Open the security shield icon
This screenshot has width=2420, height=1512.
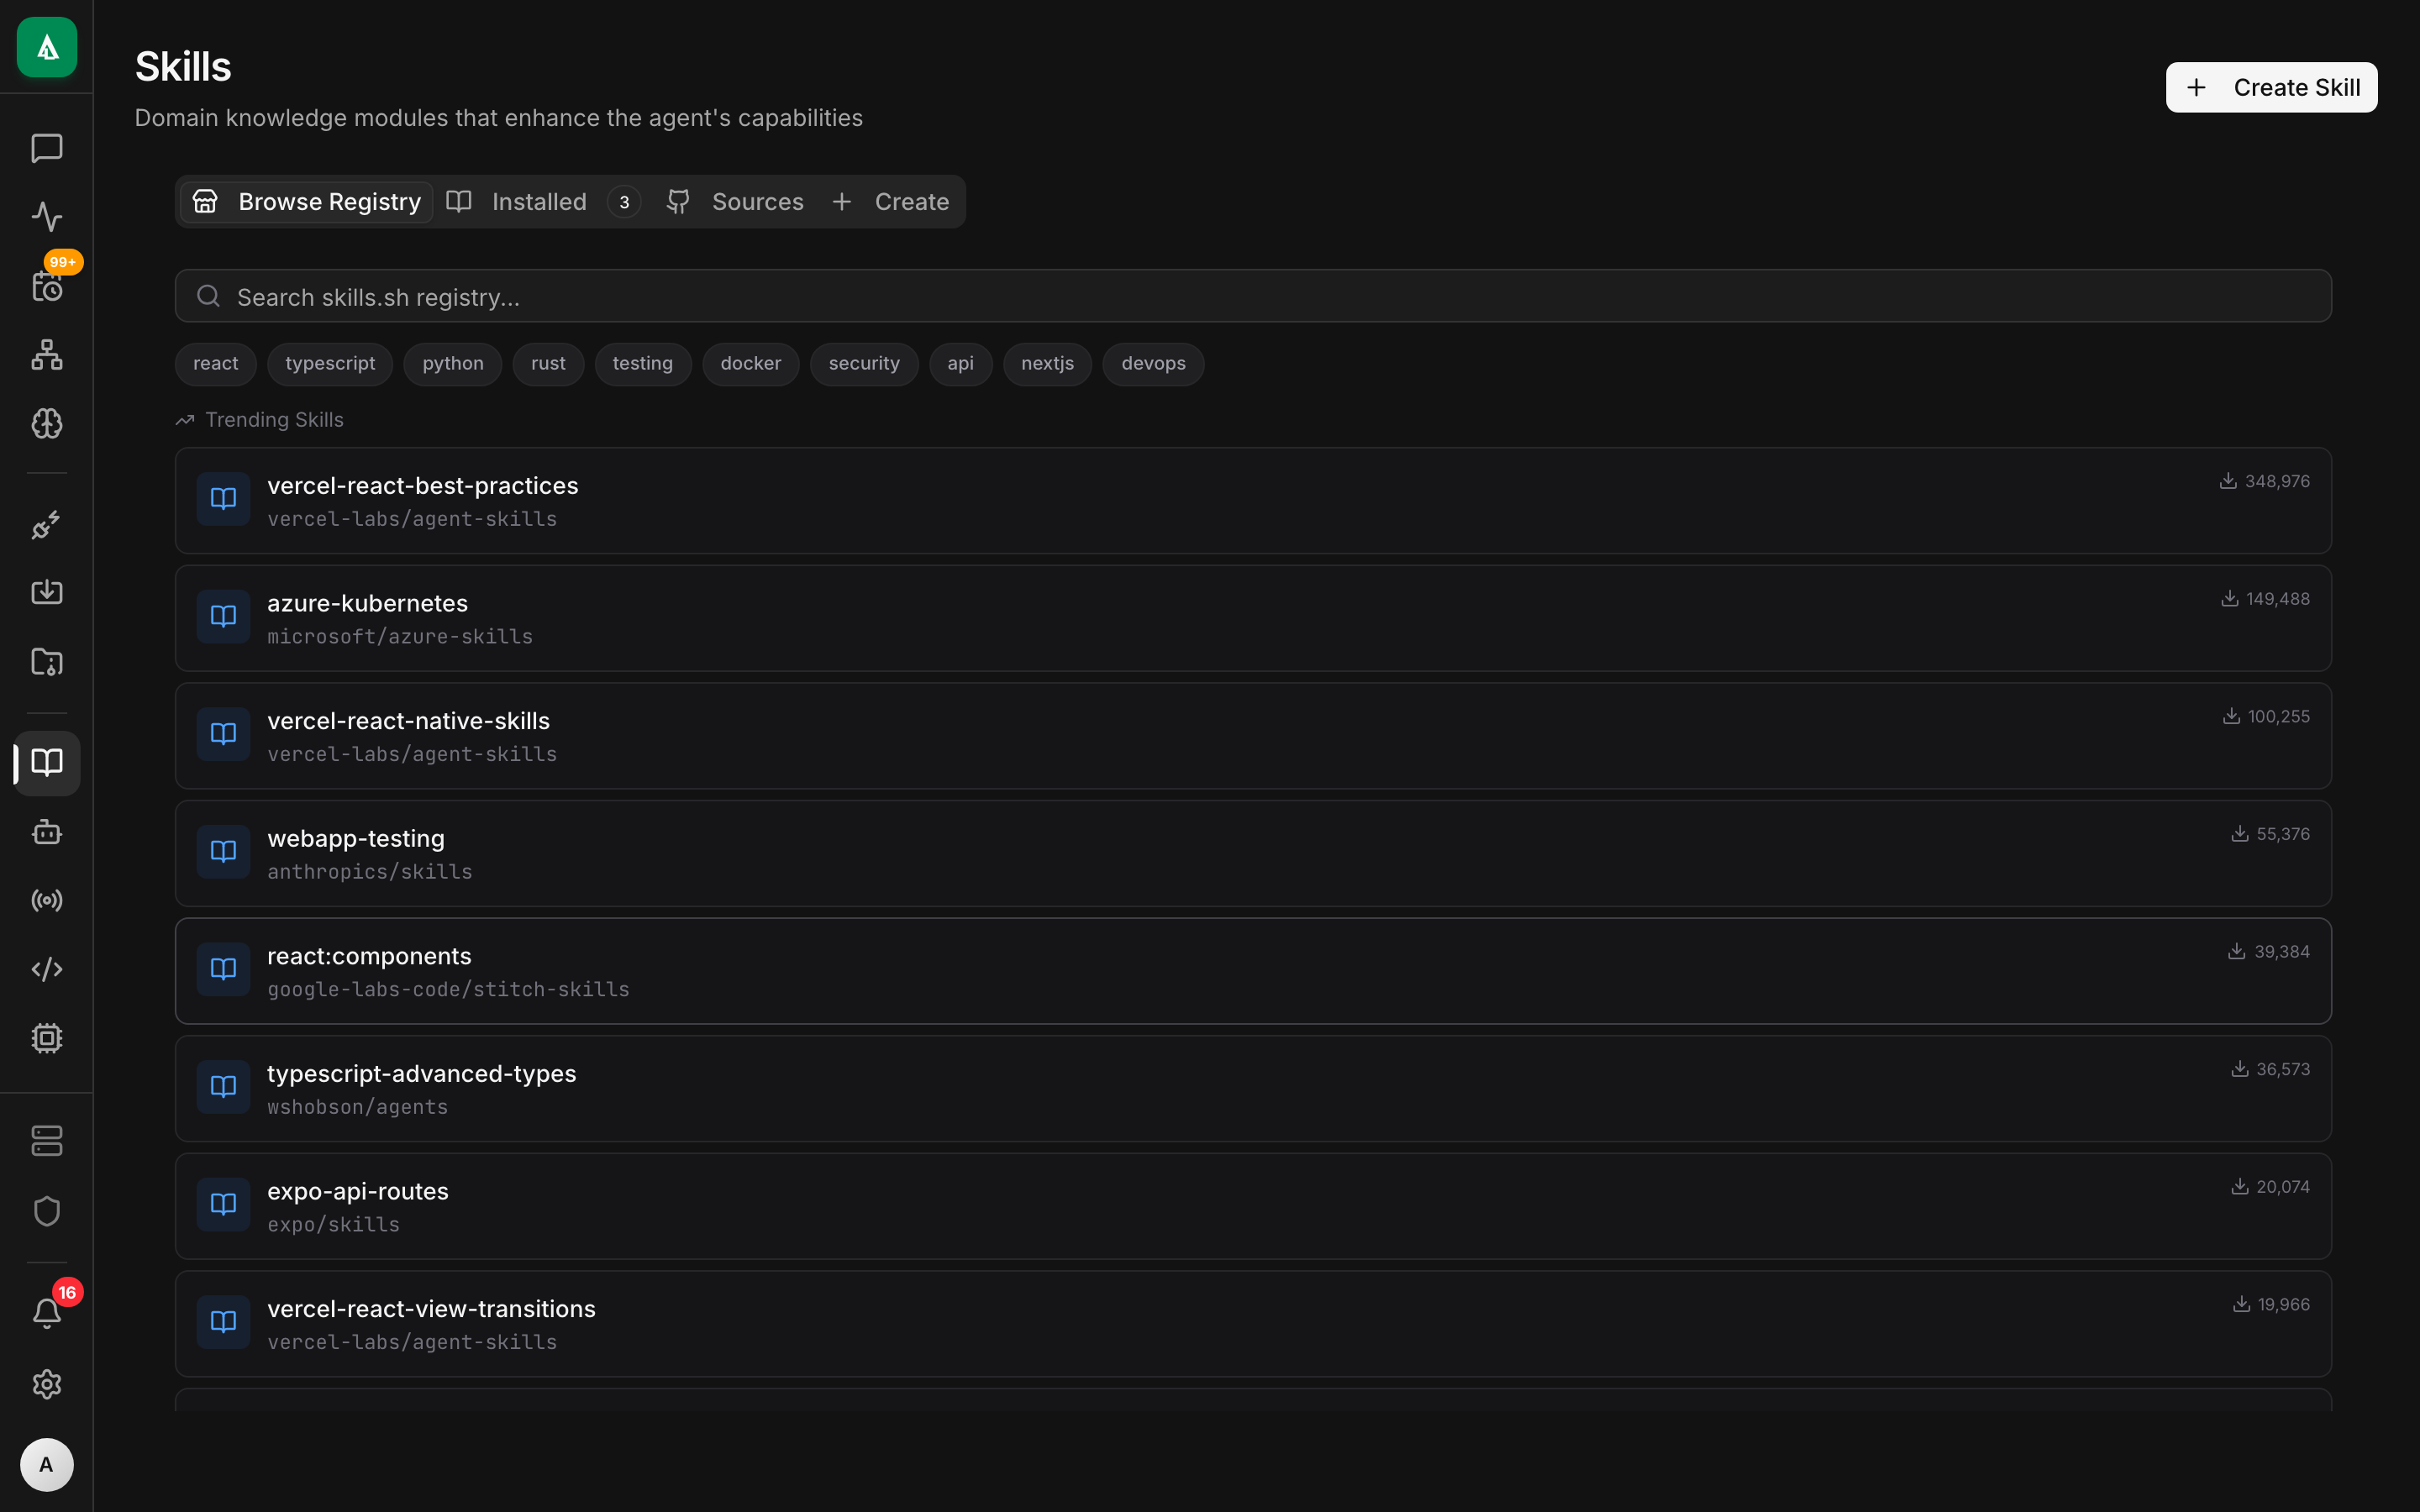[46, 1210]
